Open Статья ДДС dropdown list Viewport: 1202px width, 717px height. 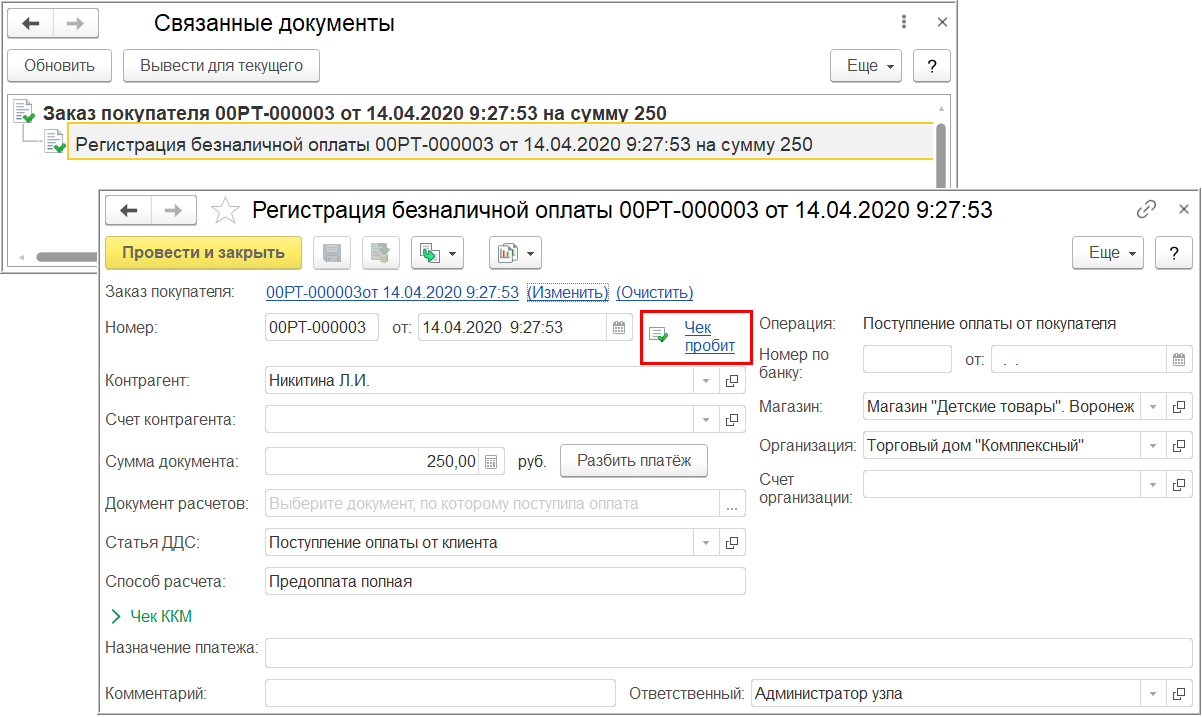pyautogui.click(x=706, y=543)
